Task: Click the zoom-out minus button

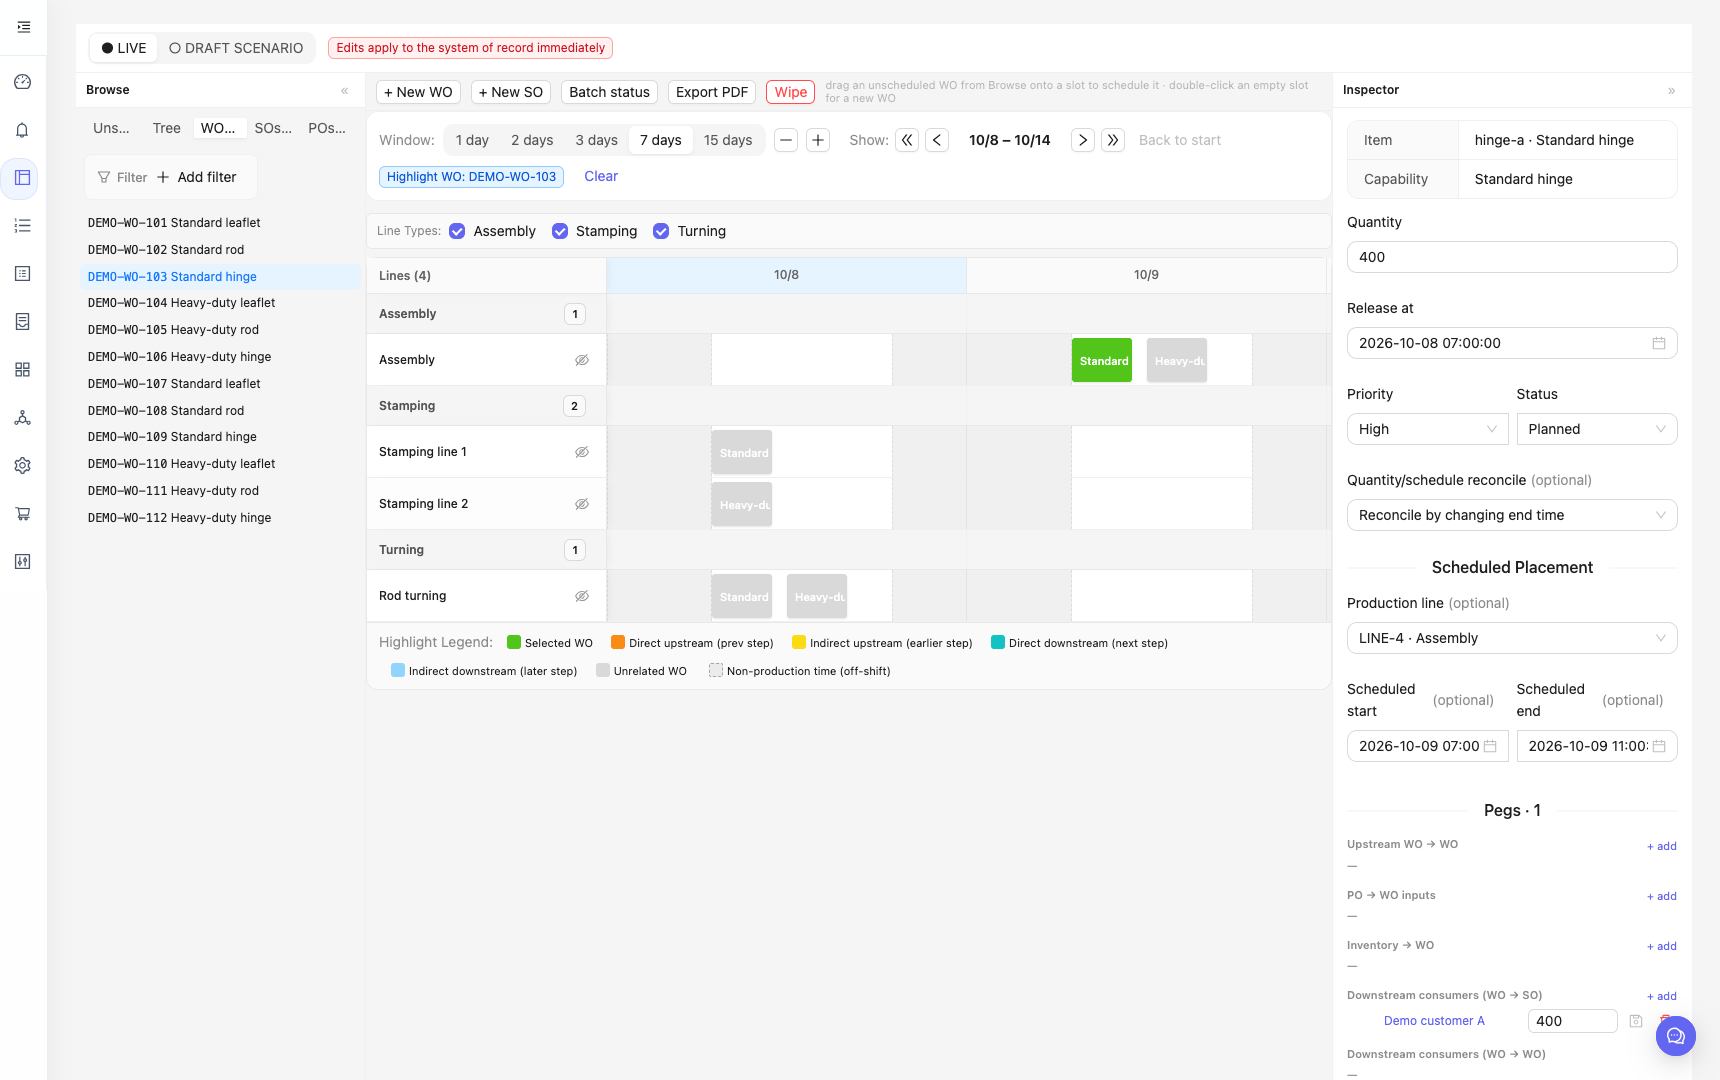Action: [787, 140]
